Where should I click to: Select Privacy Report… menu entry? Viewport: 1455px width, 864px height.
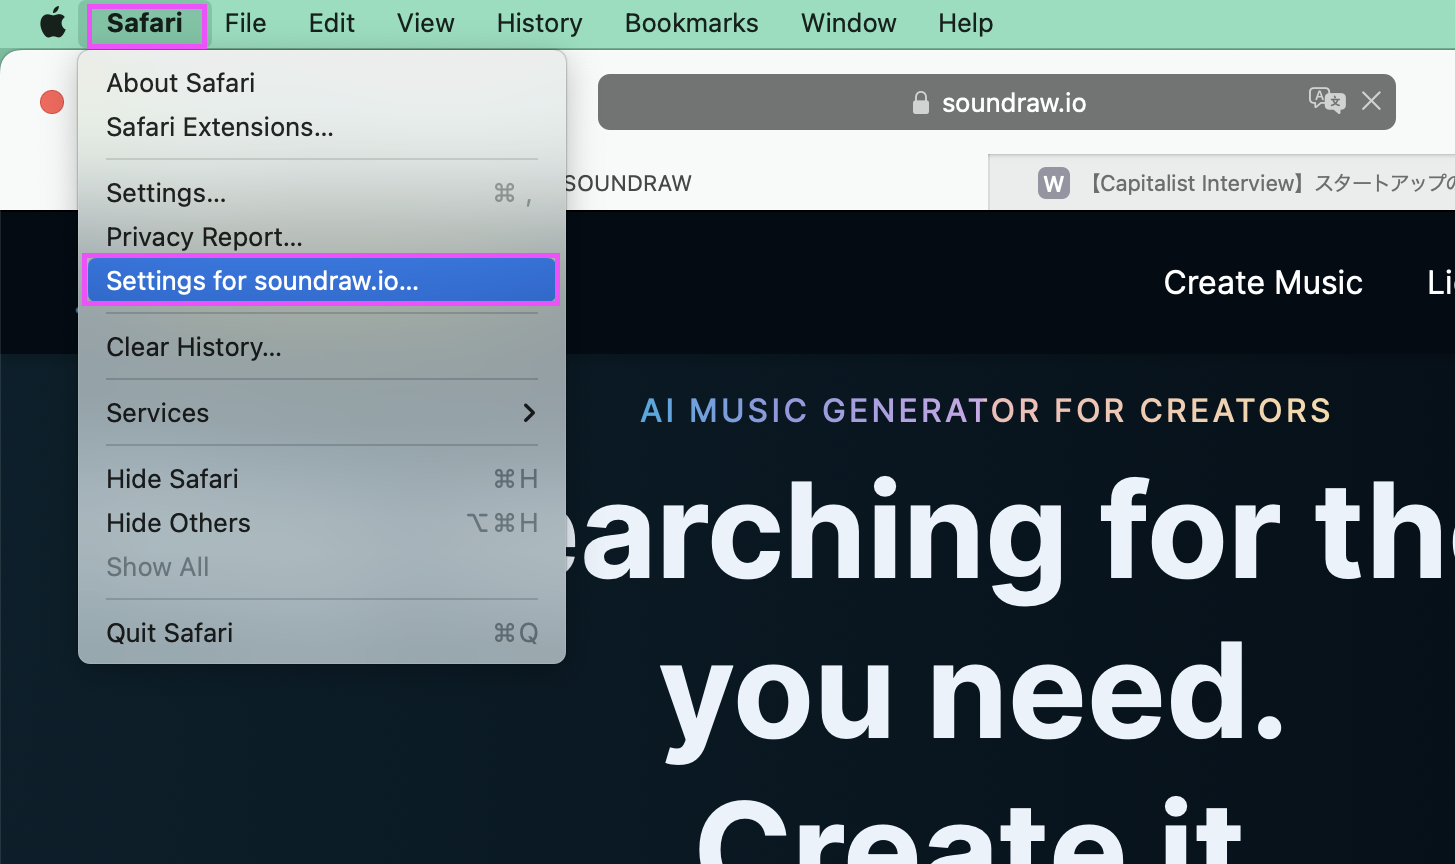click(204, 237)
